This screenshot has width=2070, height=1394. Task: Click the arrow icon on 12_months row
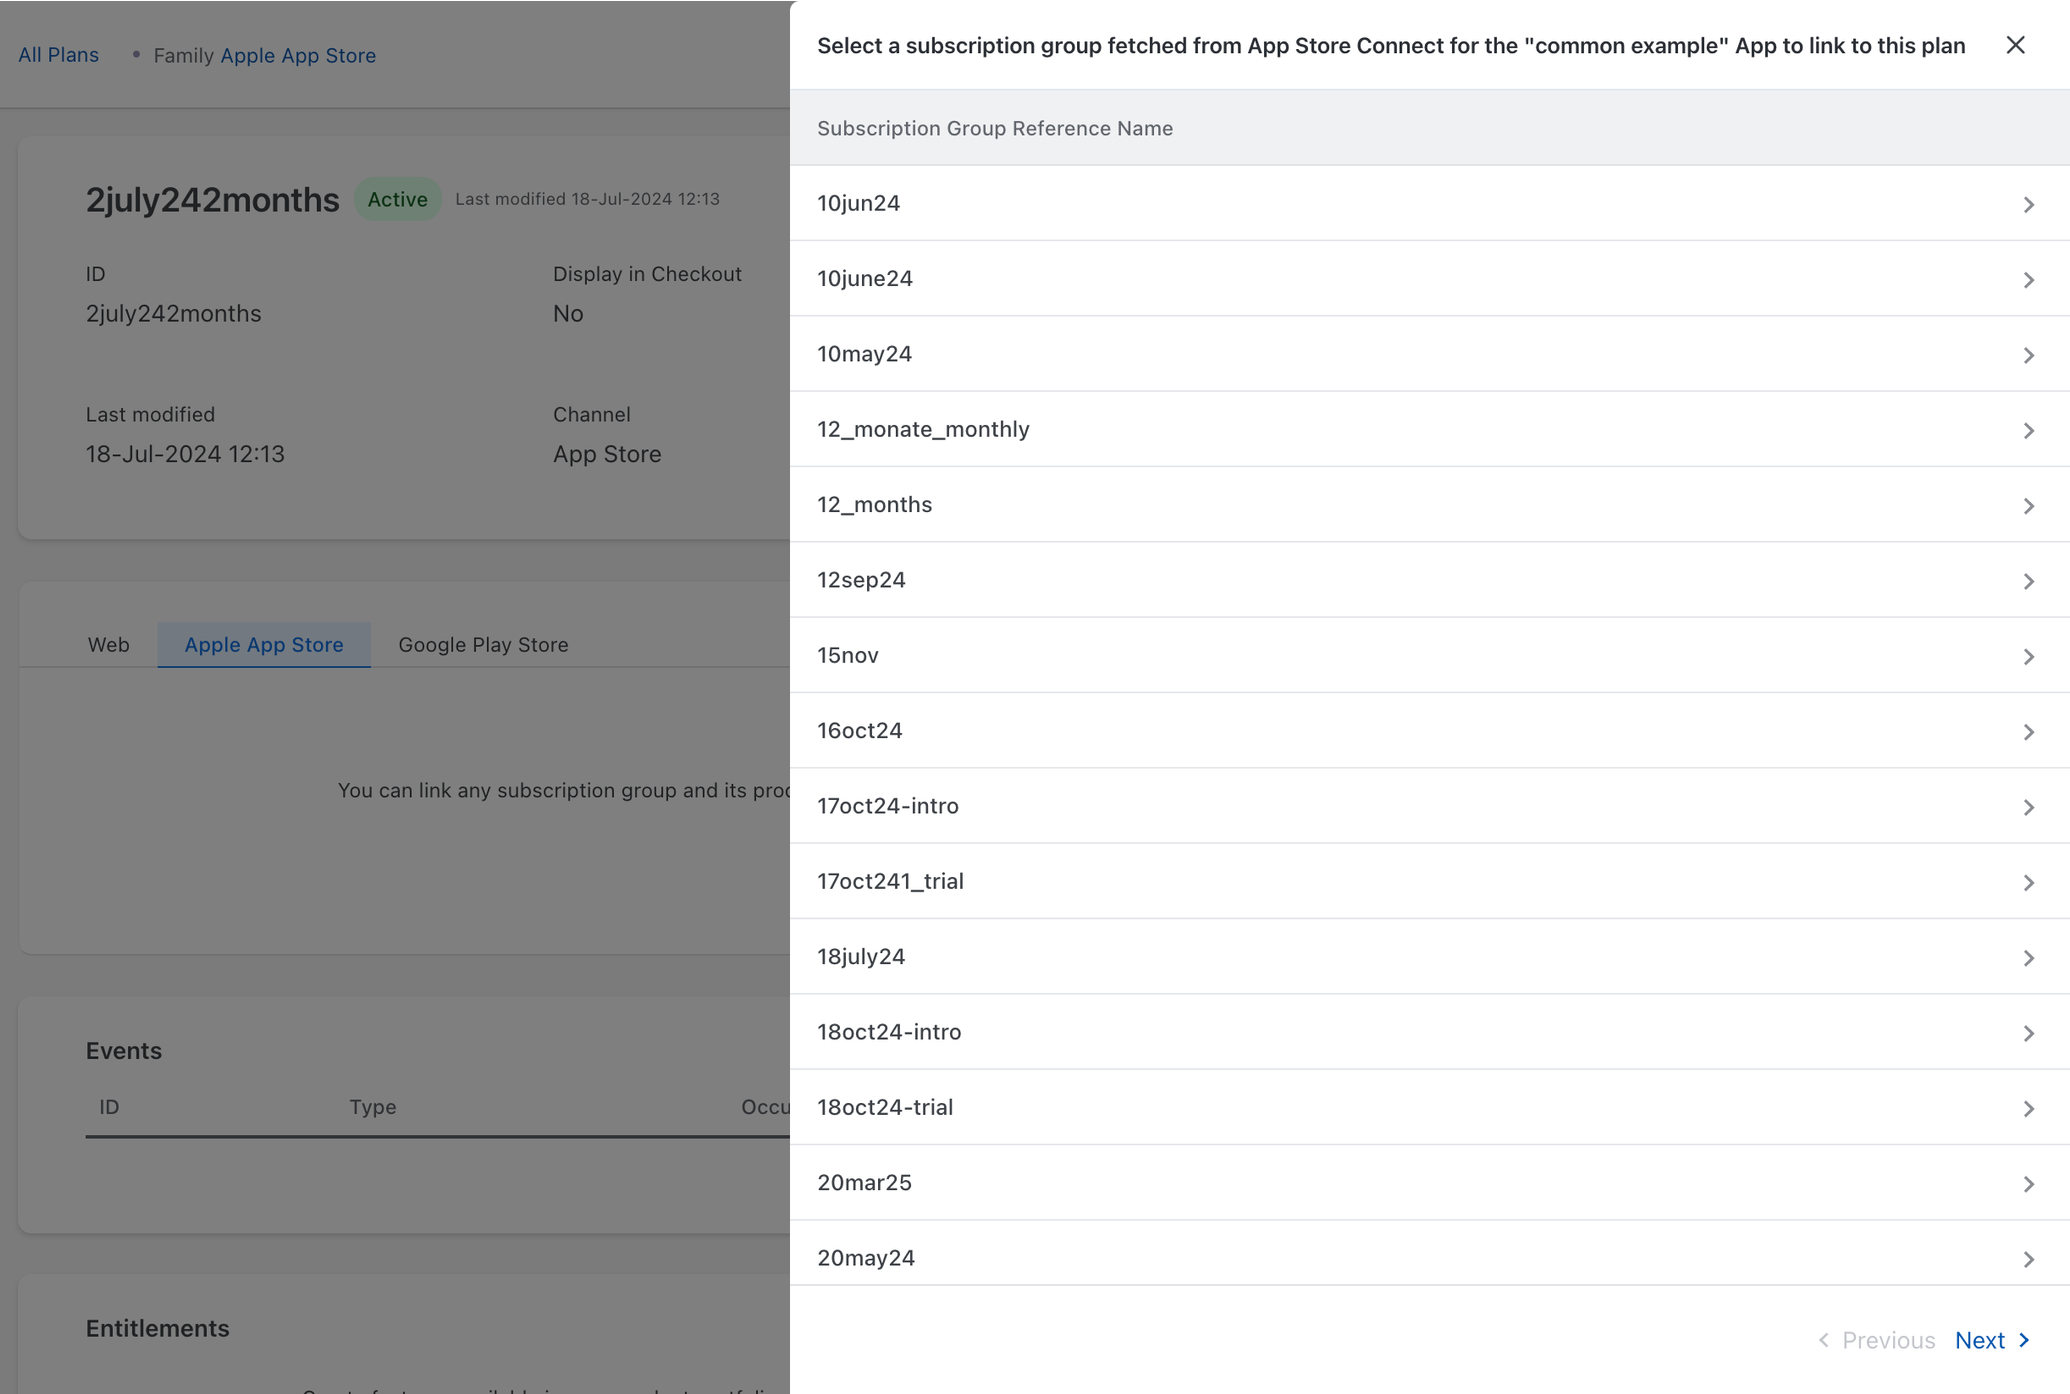point(2028,506)
